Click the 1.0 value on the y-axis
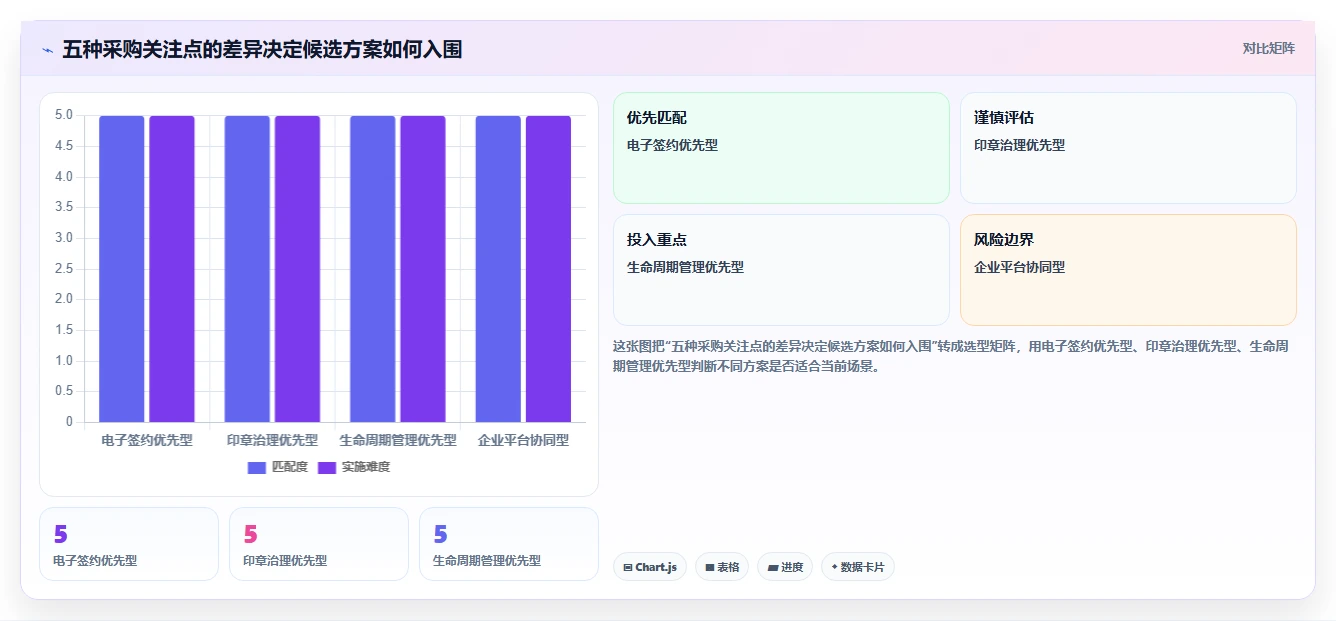The image size is (1336, 621). (x=64, y=360)
